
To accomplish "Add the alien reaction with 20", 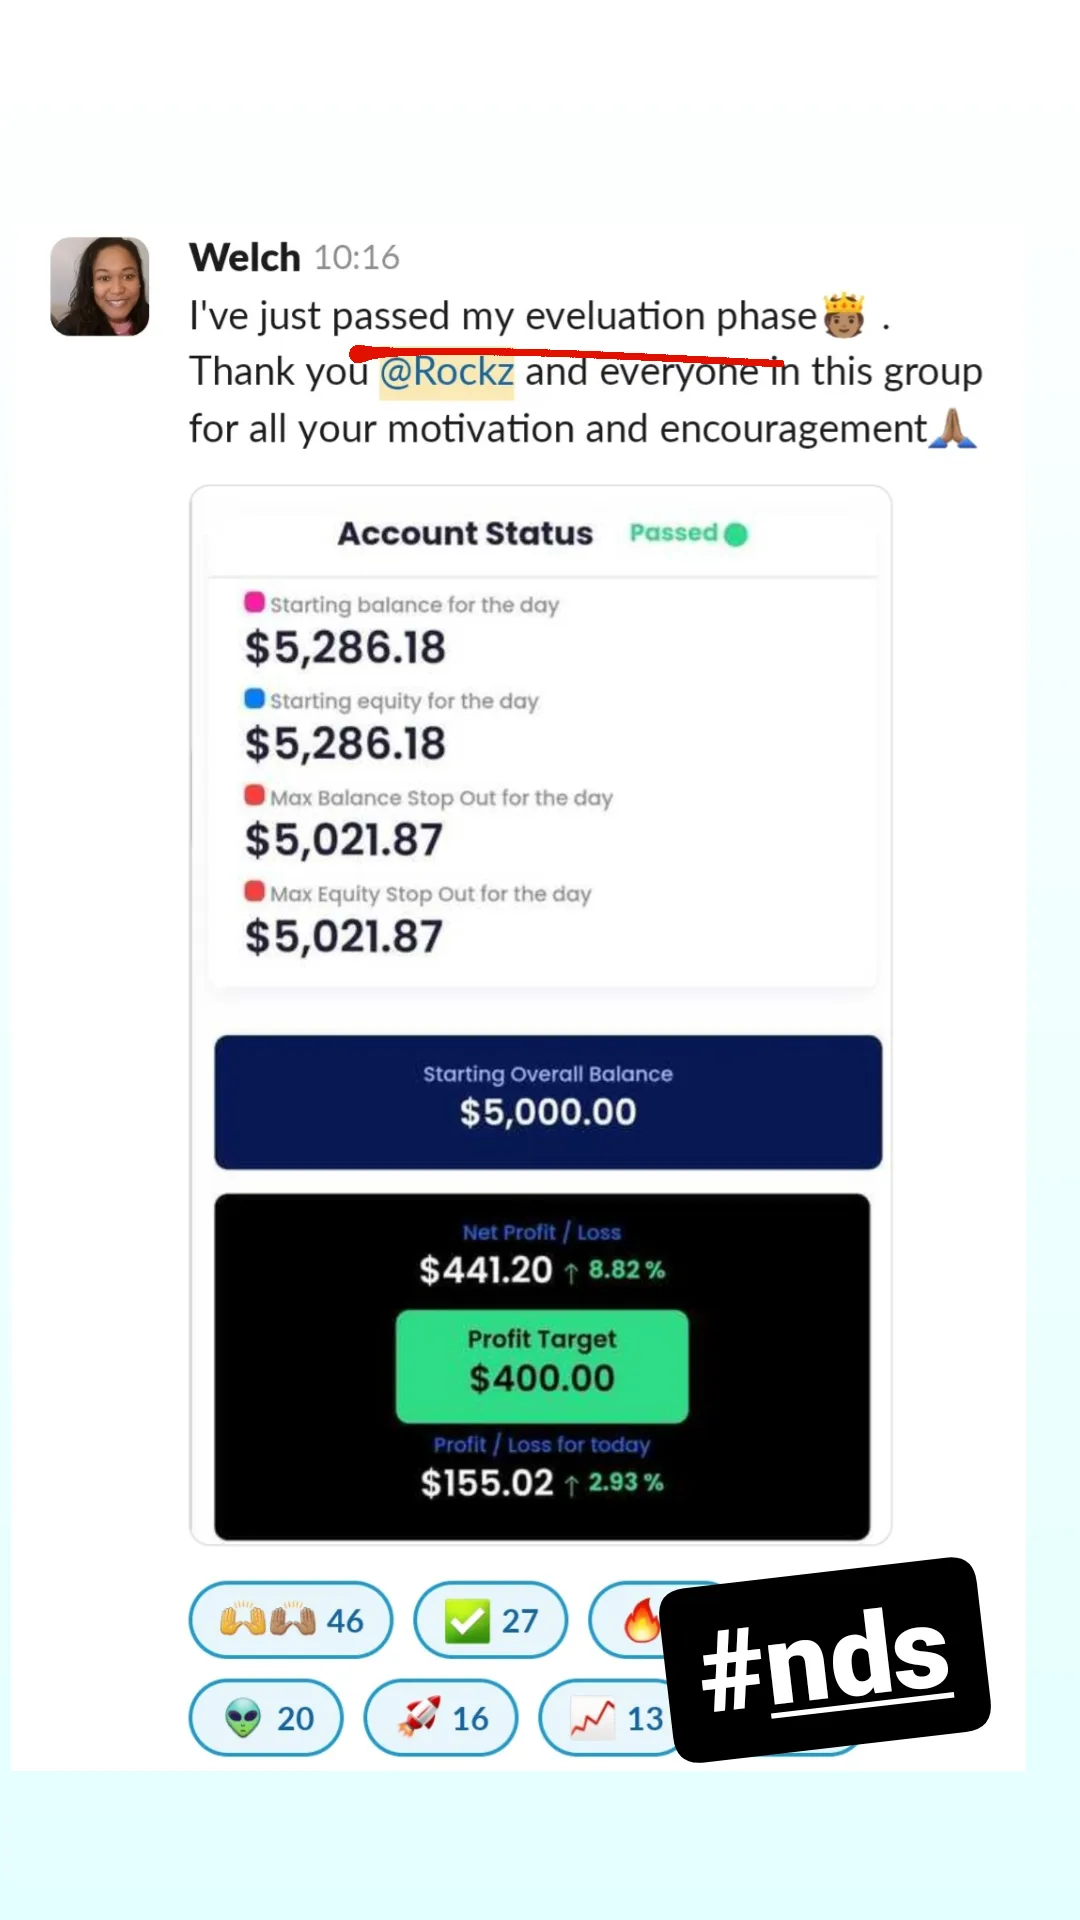I will pyautogui.click(x=266, y=1718).
